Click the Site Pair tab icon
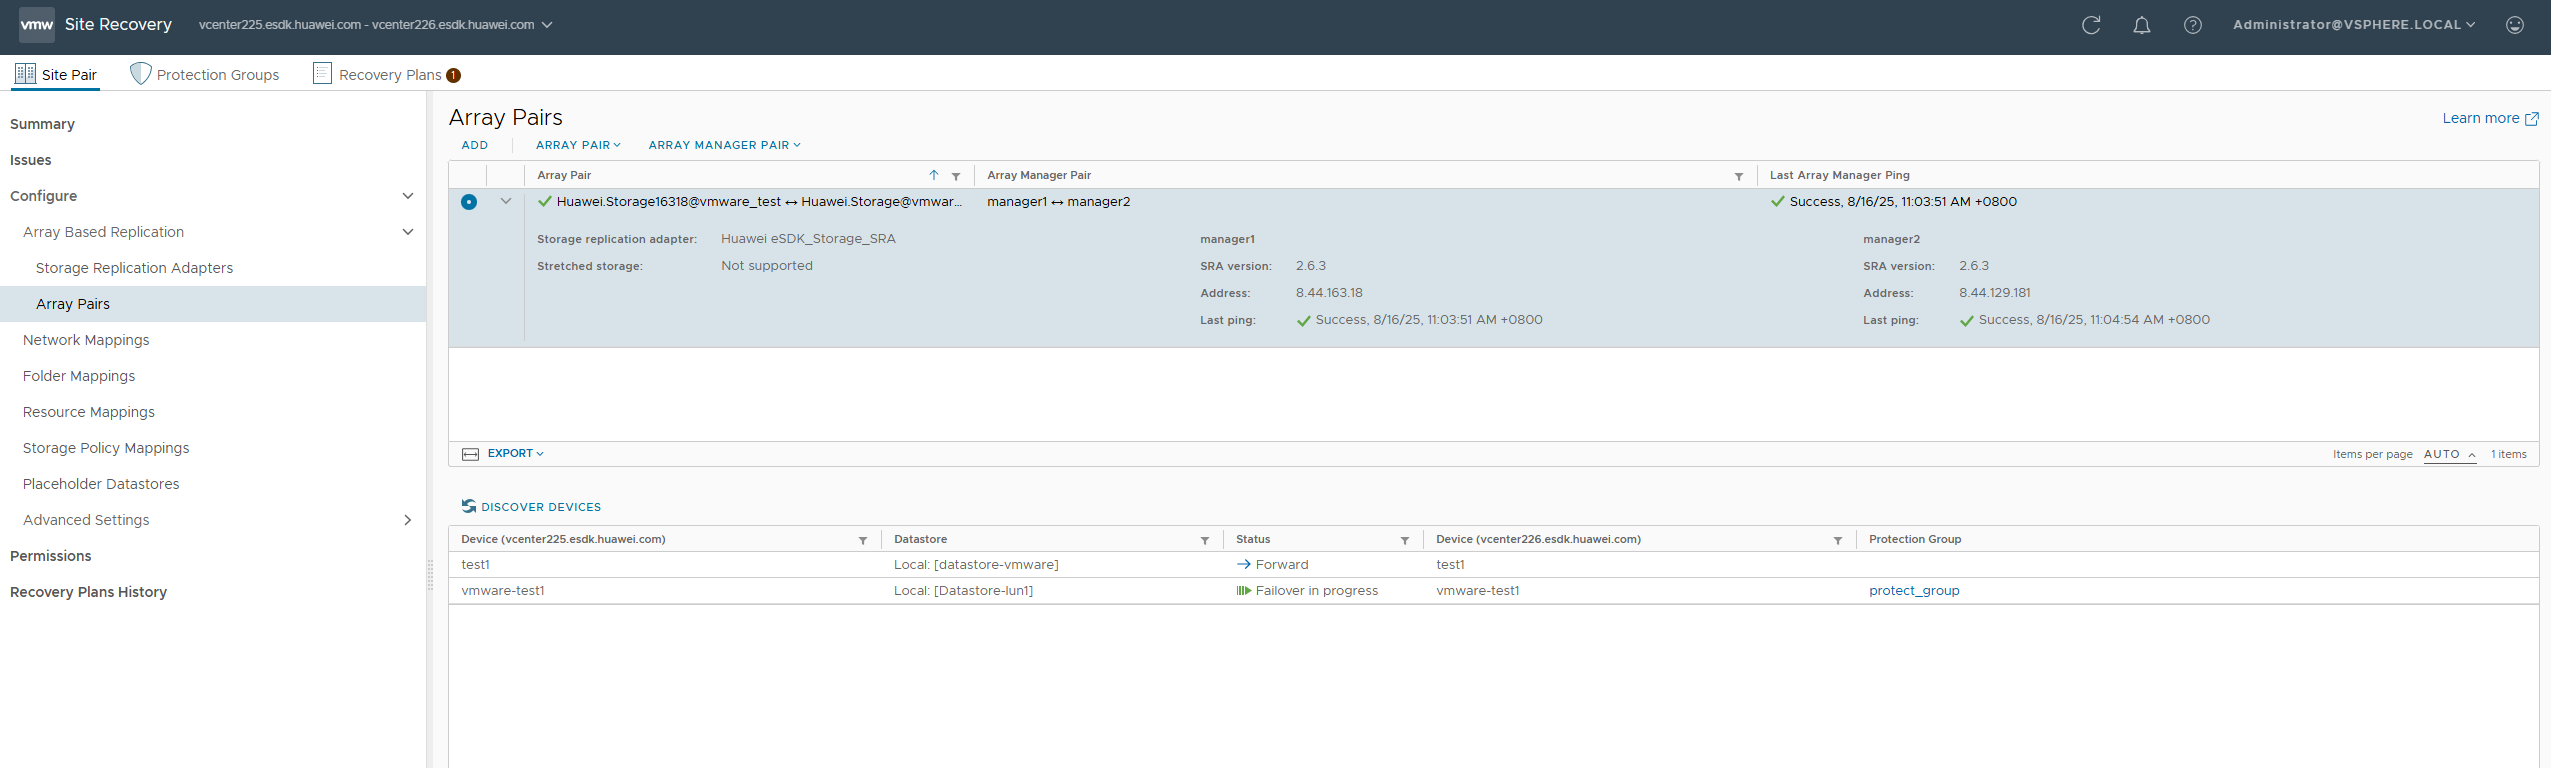 (x=25, y=73)
